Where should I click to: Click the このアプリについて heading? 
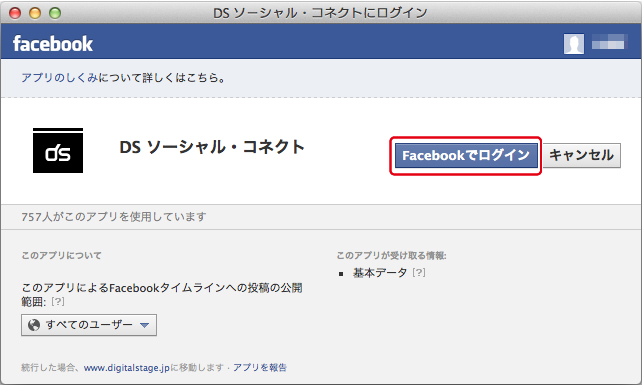pos(62,255)
